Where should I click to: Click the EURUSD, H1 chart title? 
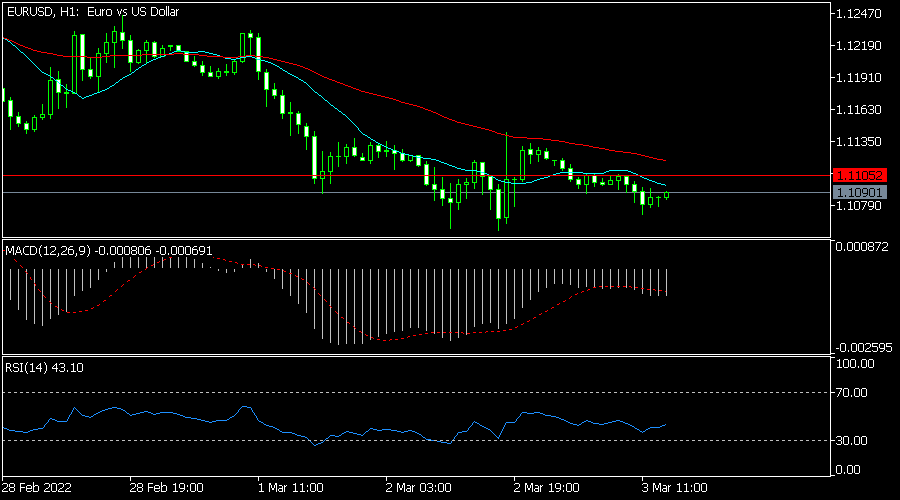[93, 11]
